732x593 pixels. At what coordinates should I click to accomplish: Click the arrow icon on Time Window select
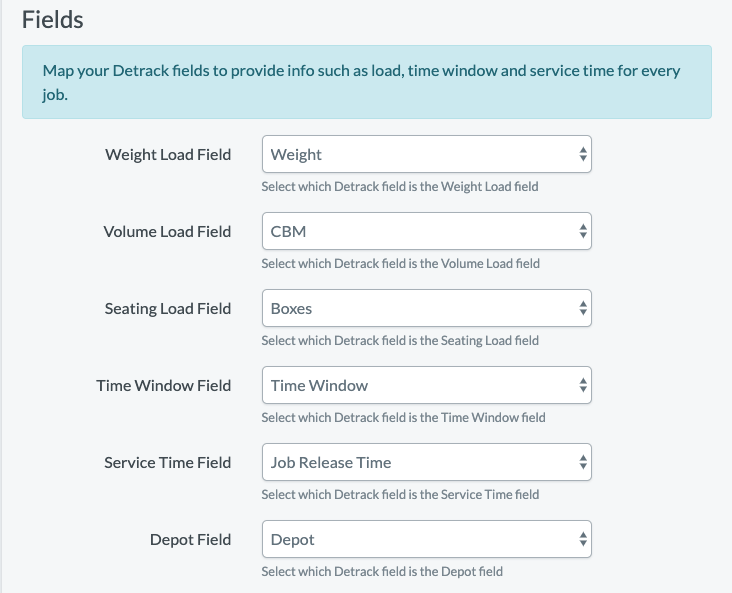pos(583,385)
